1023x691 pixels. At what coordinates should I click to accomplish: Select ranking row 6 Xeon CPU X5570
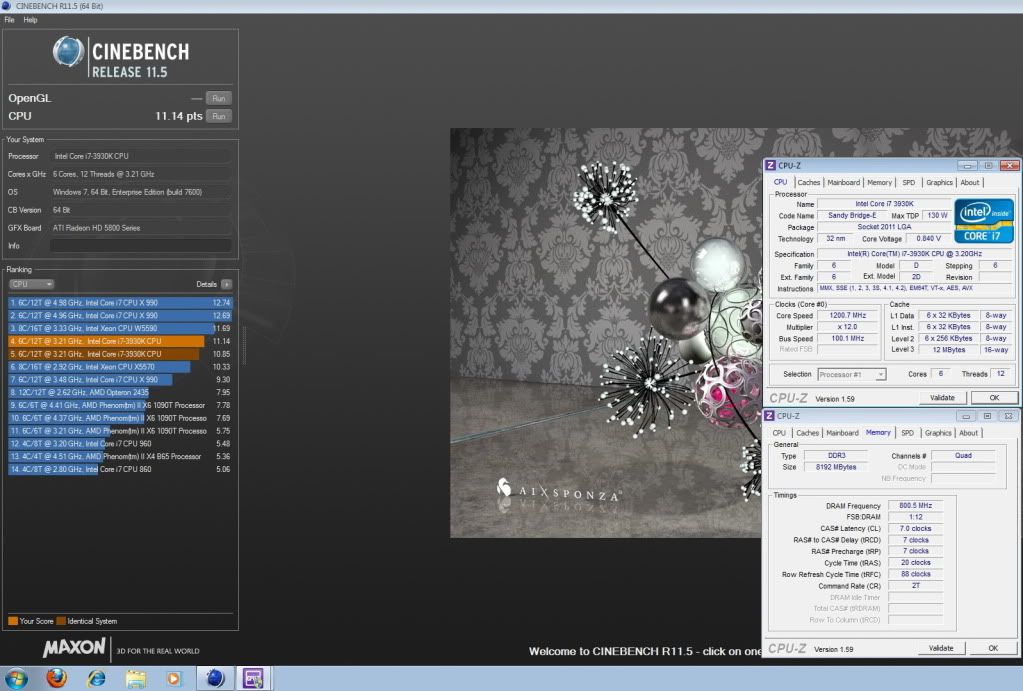pyautogui.click(x=120, y=367)
